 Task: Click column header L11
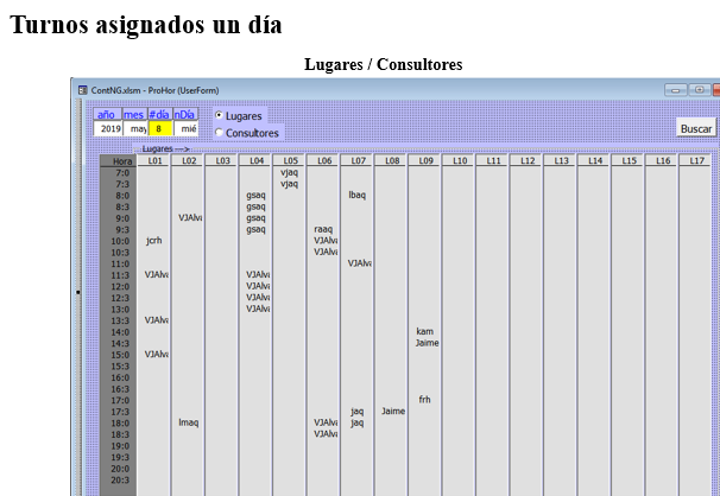click(x=494, y=161)
